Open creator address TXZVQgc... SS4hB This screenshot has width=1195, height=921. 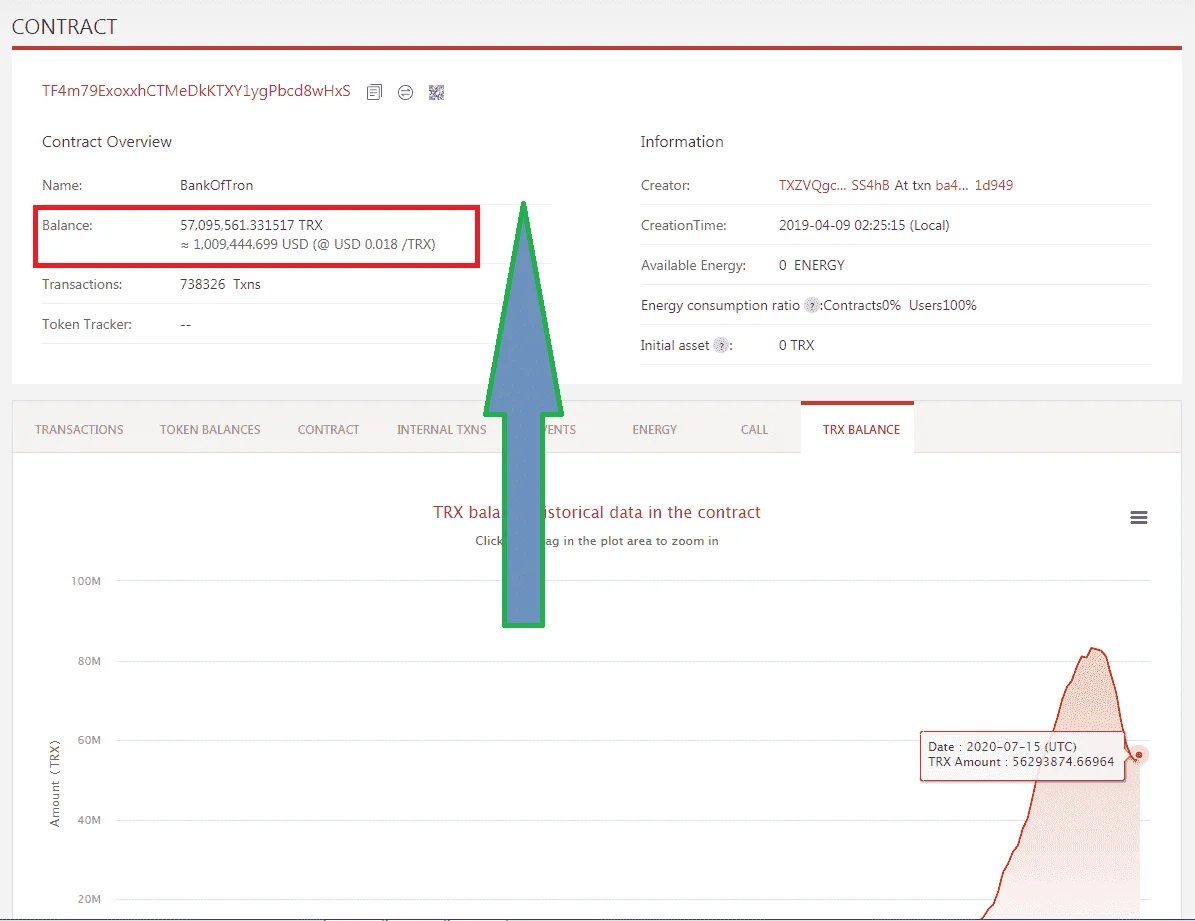coord(834,185)
